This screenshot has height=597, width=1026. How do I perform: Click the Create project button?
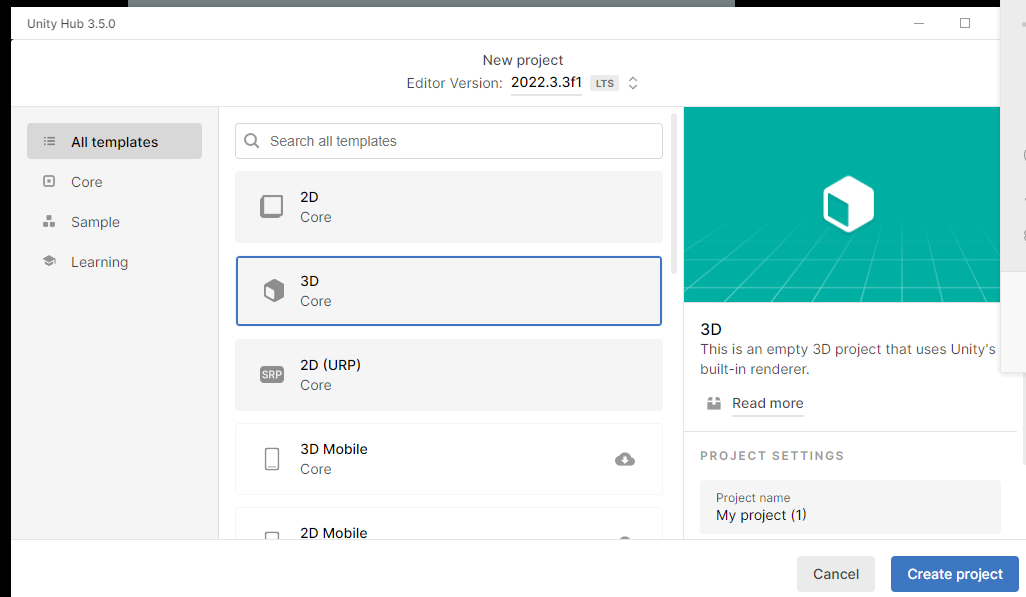click(x=955, y=574)
